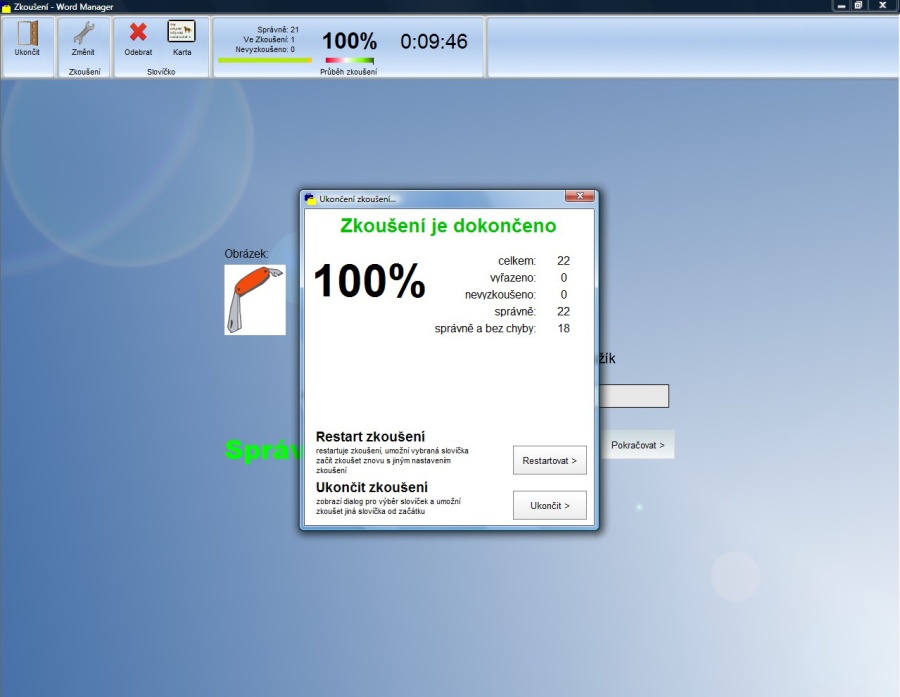Click the large 100% result in dialog
This screenshot has height=697, width=900.
tap(369, 282)
